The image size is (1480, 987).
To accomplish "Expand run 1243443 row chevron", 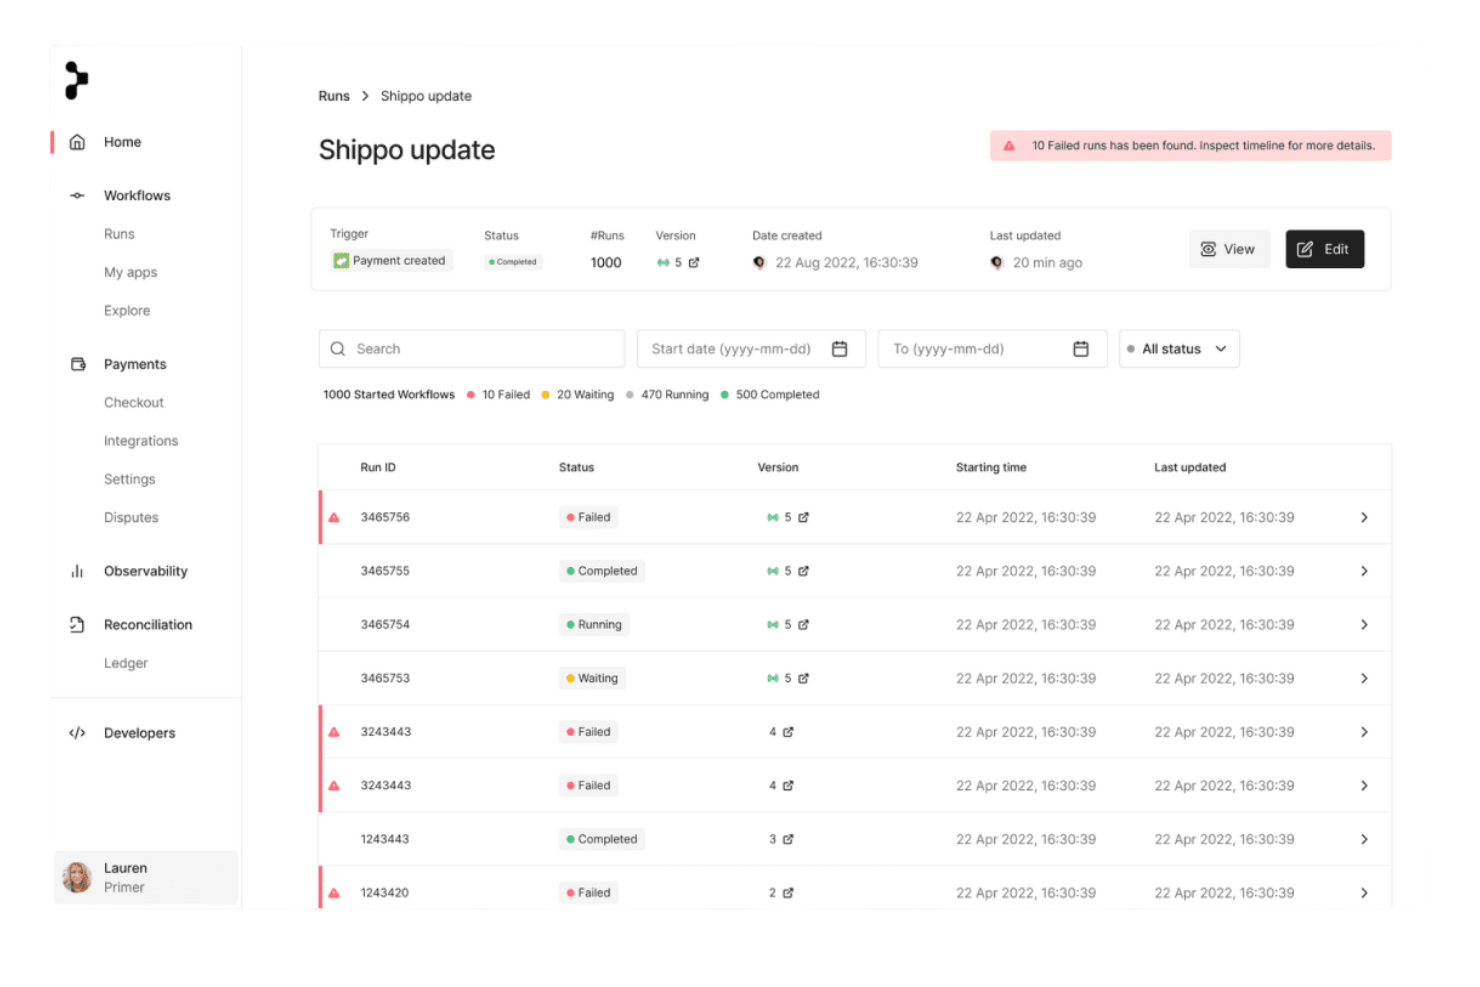I will pyautogui.click(x=1364, y=839).
